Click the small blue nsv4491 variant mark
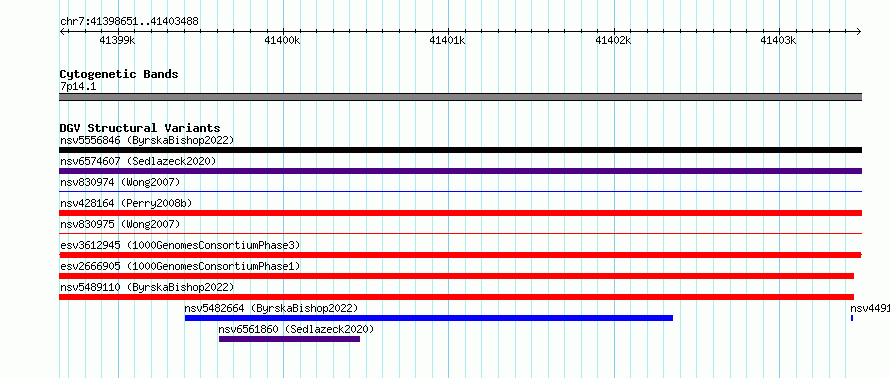 click(x=851, y=318)
